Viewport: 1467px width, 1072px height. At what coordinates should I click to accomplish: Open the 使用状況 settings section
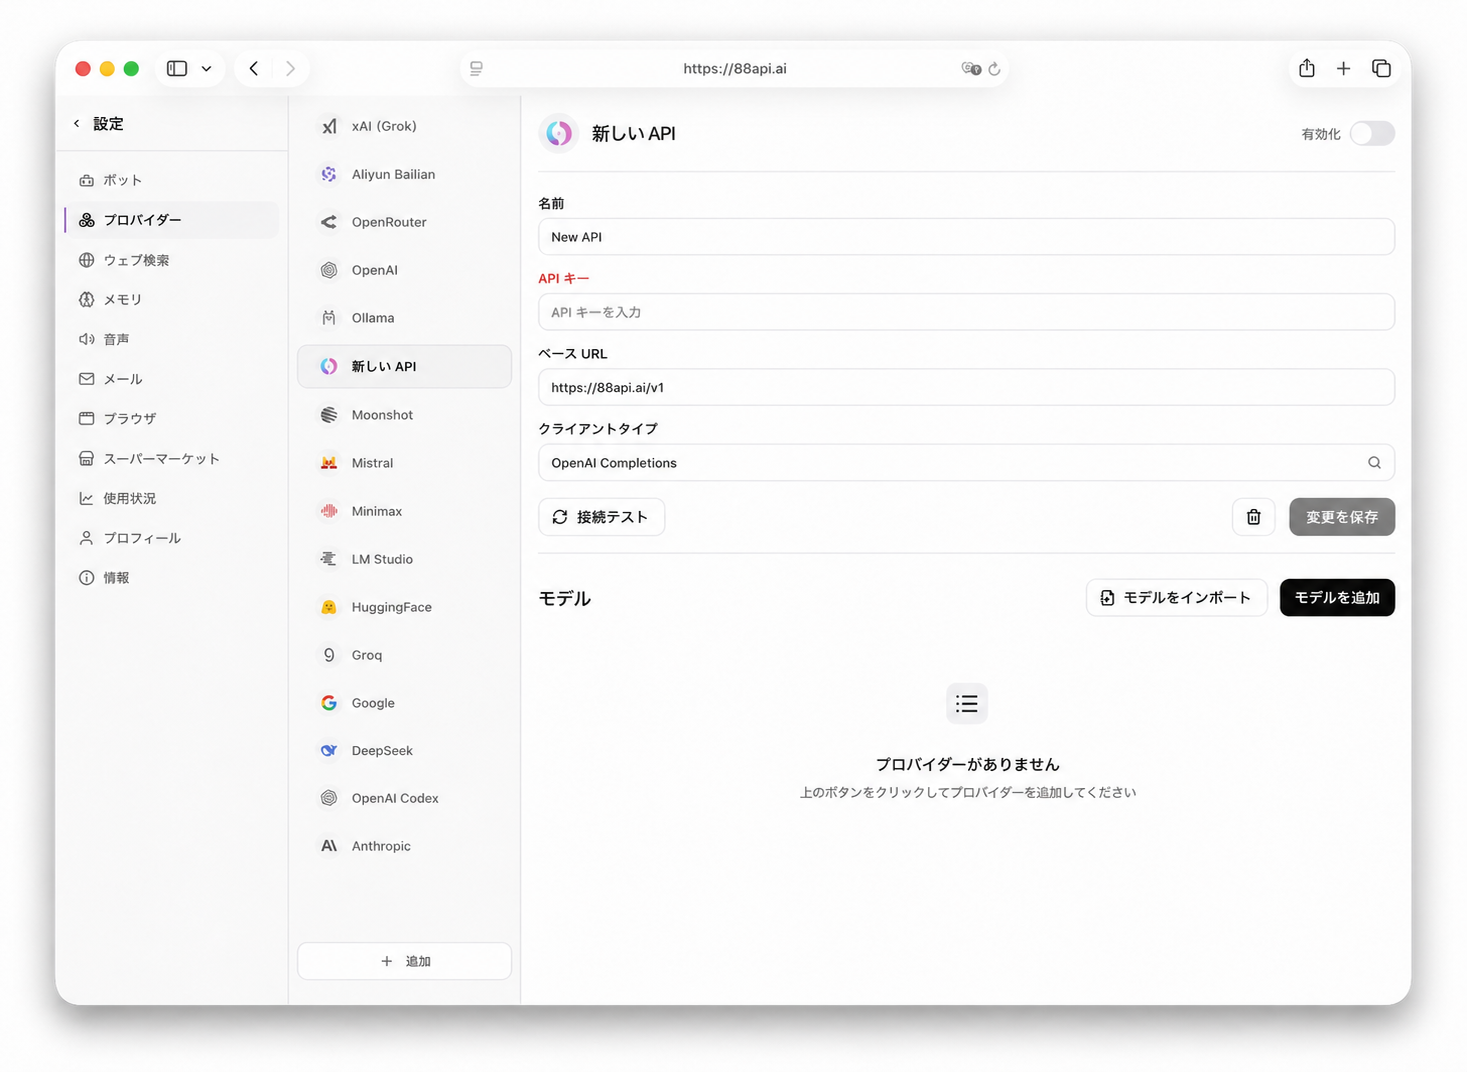pyautogui.click(x=172, y=498)
